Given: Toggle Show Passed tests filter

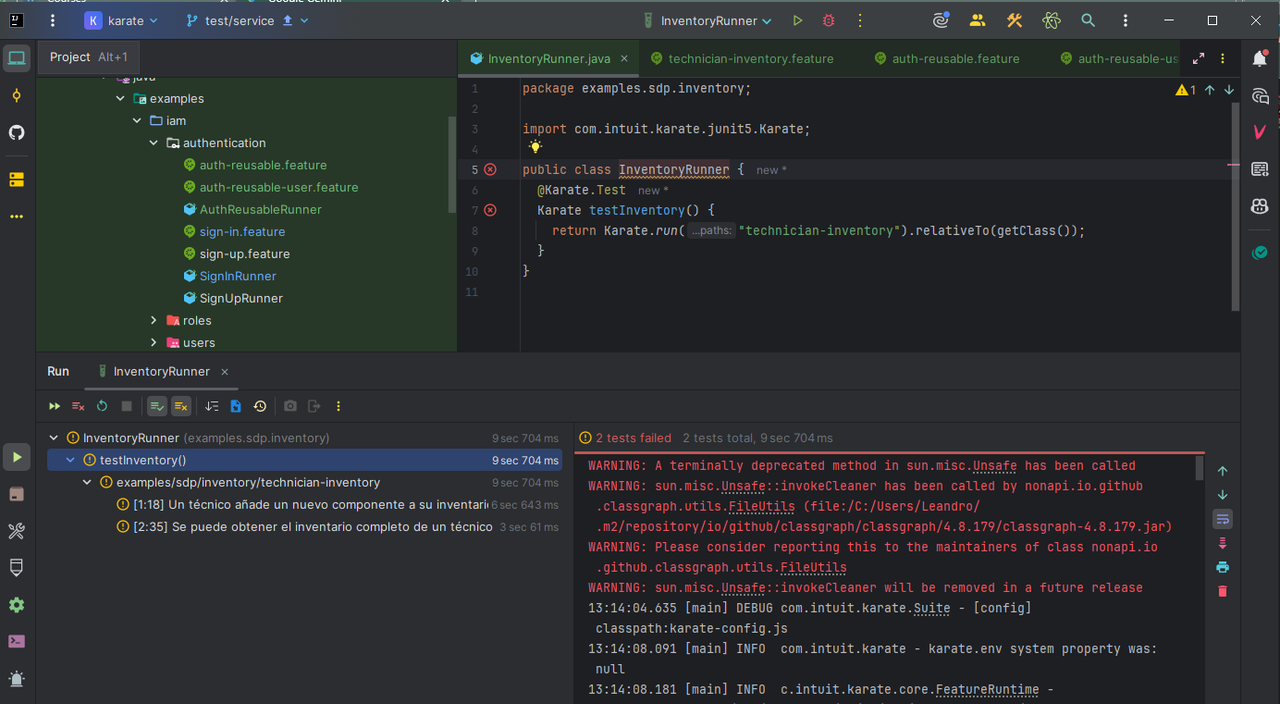Looking at the screenshot, I should pyautogui.click(x=157, y=406).
